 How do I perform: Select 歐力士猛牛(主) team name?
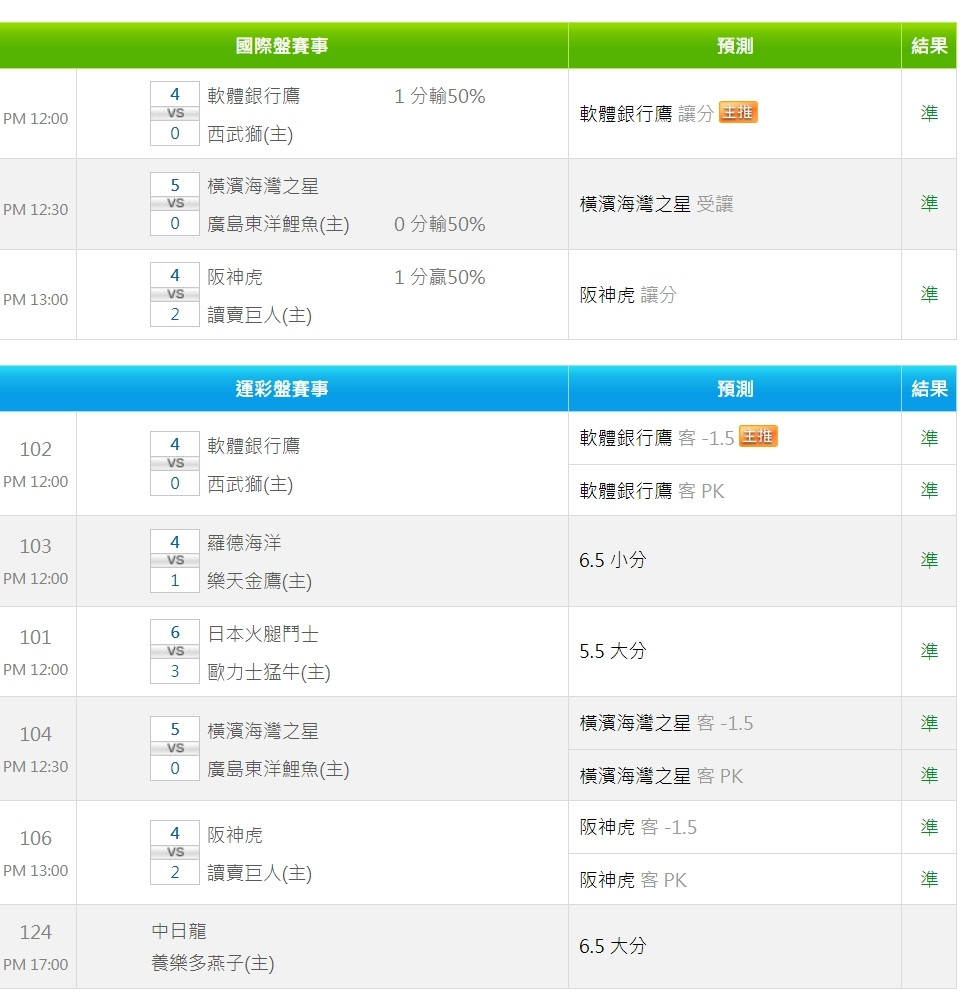pos(269,672)
